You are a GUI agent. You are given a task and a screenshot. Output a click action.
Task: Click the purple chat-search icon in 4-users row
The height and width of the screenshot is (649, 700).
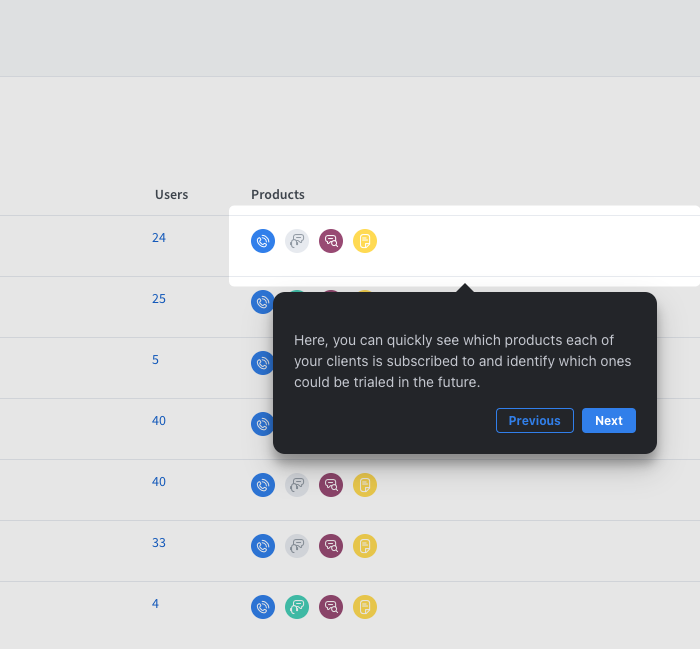tap(331, 607)
